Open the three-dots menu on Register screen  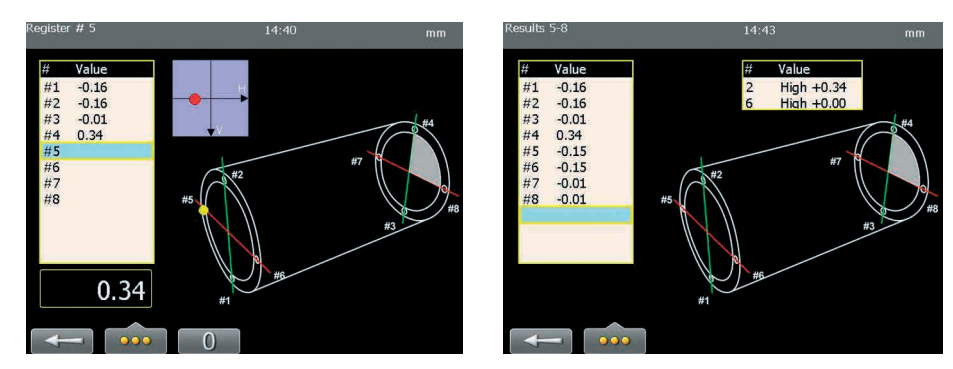136,340
